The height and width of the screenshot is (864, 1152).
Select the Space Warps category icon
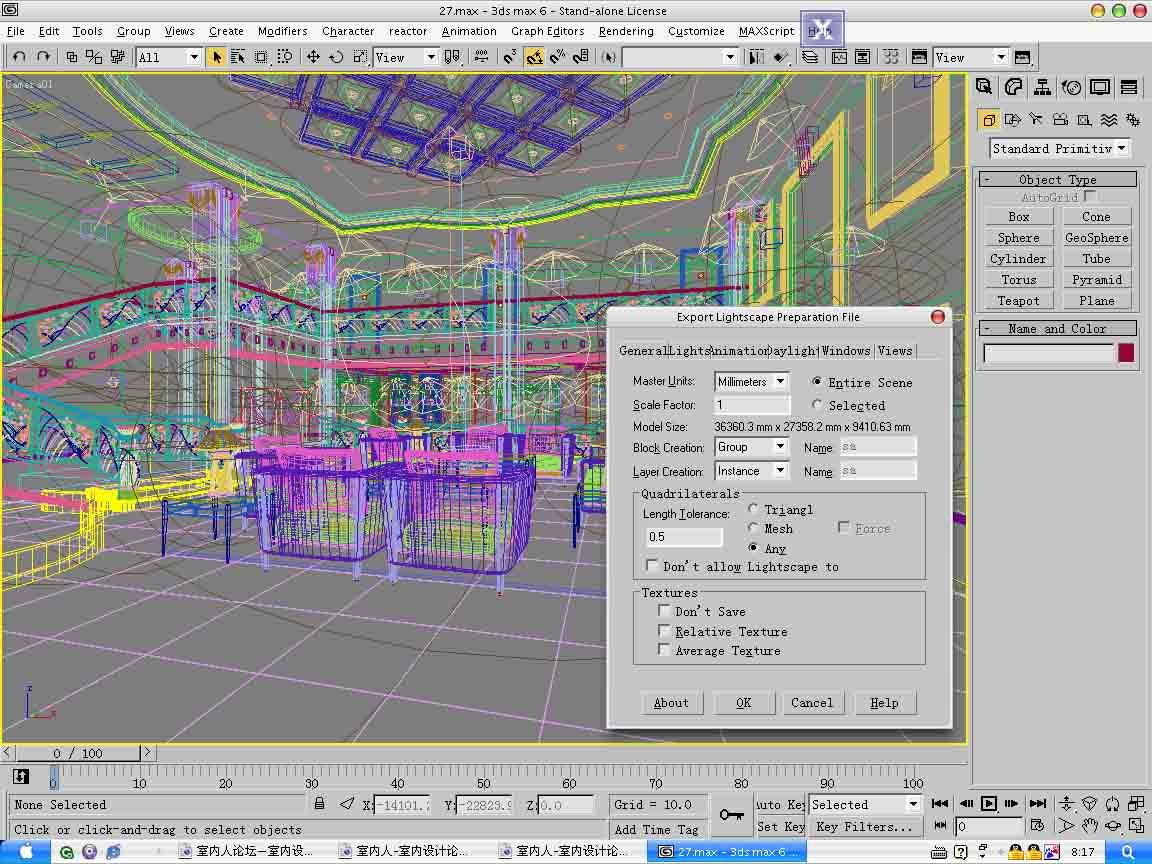1109,120
